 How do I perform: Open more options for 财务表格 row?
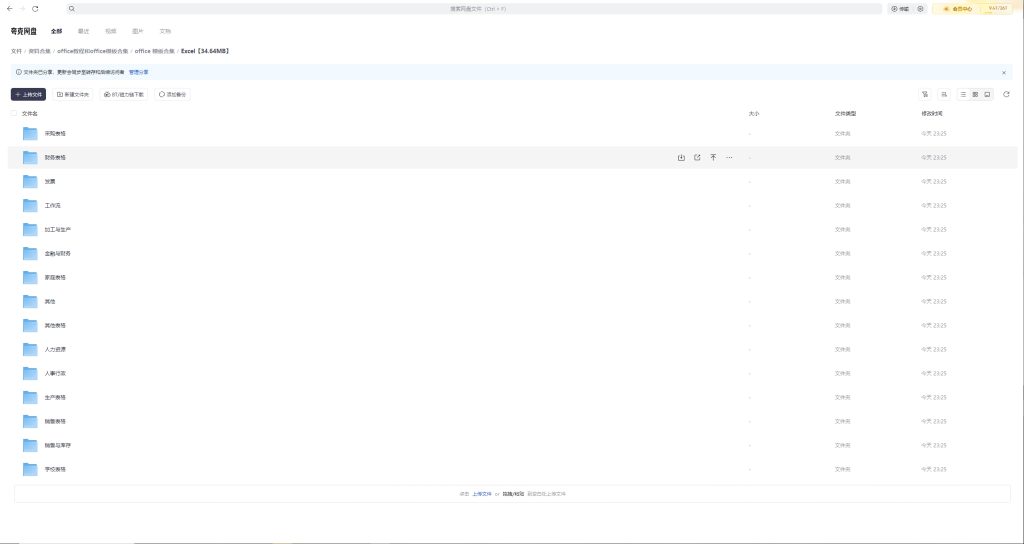tap(729, 157)
